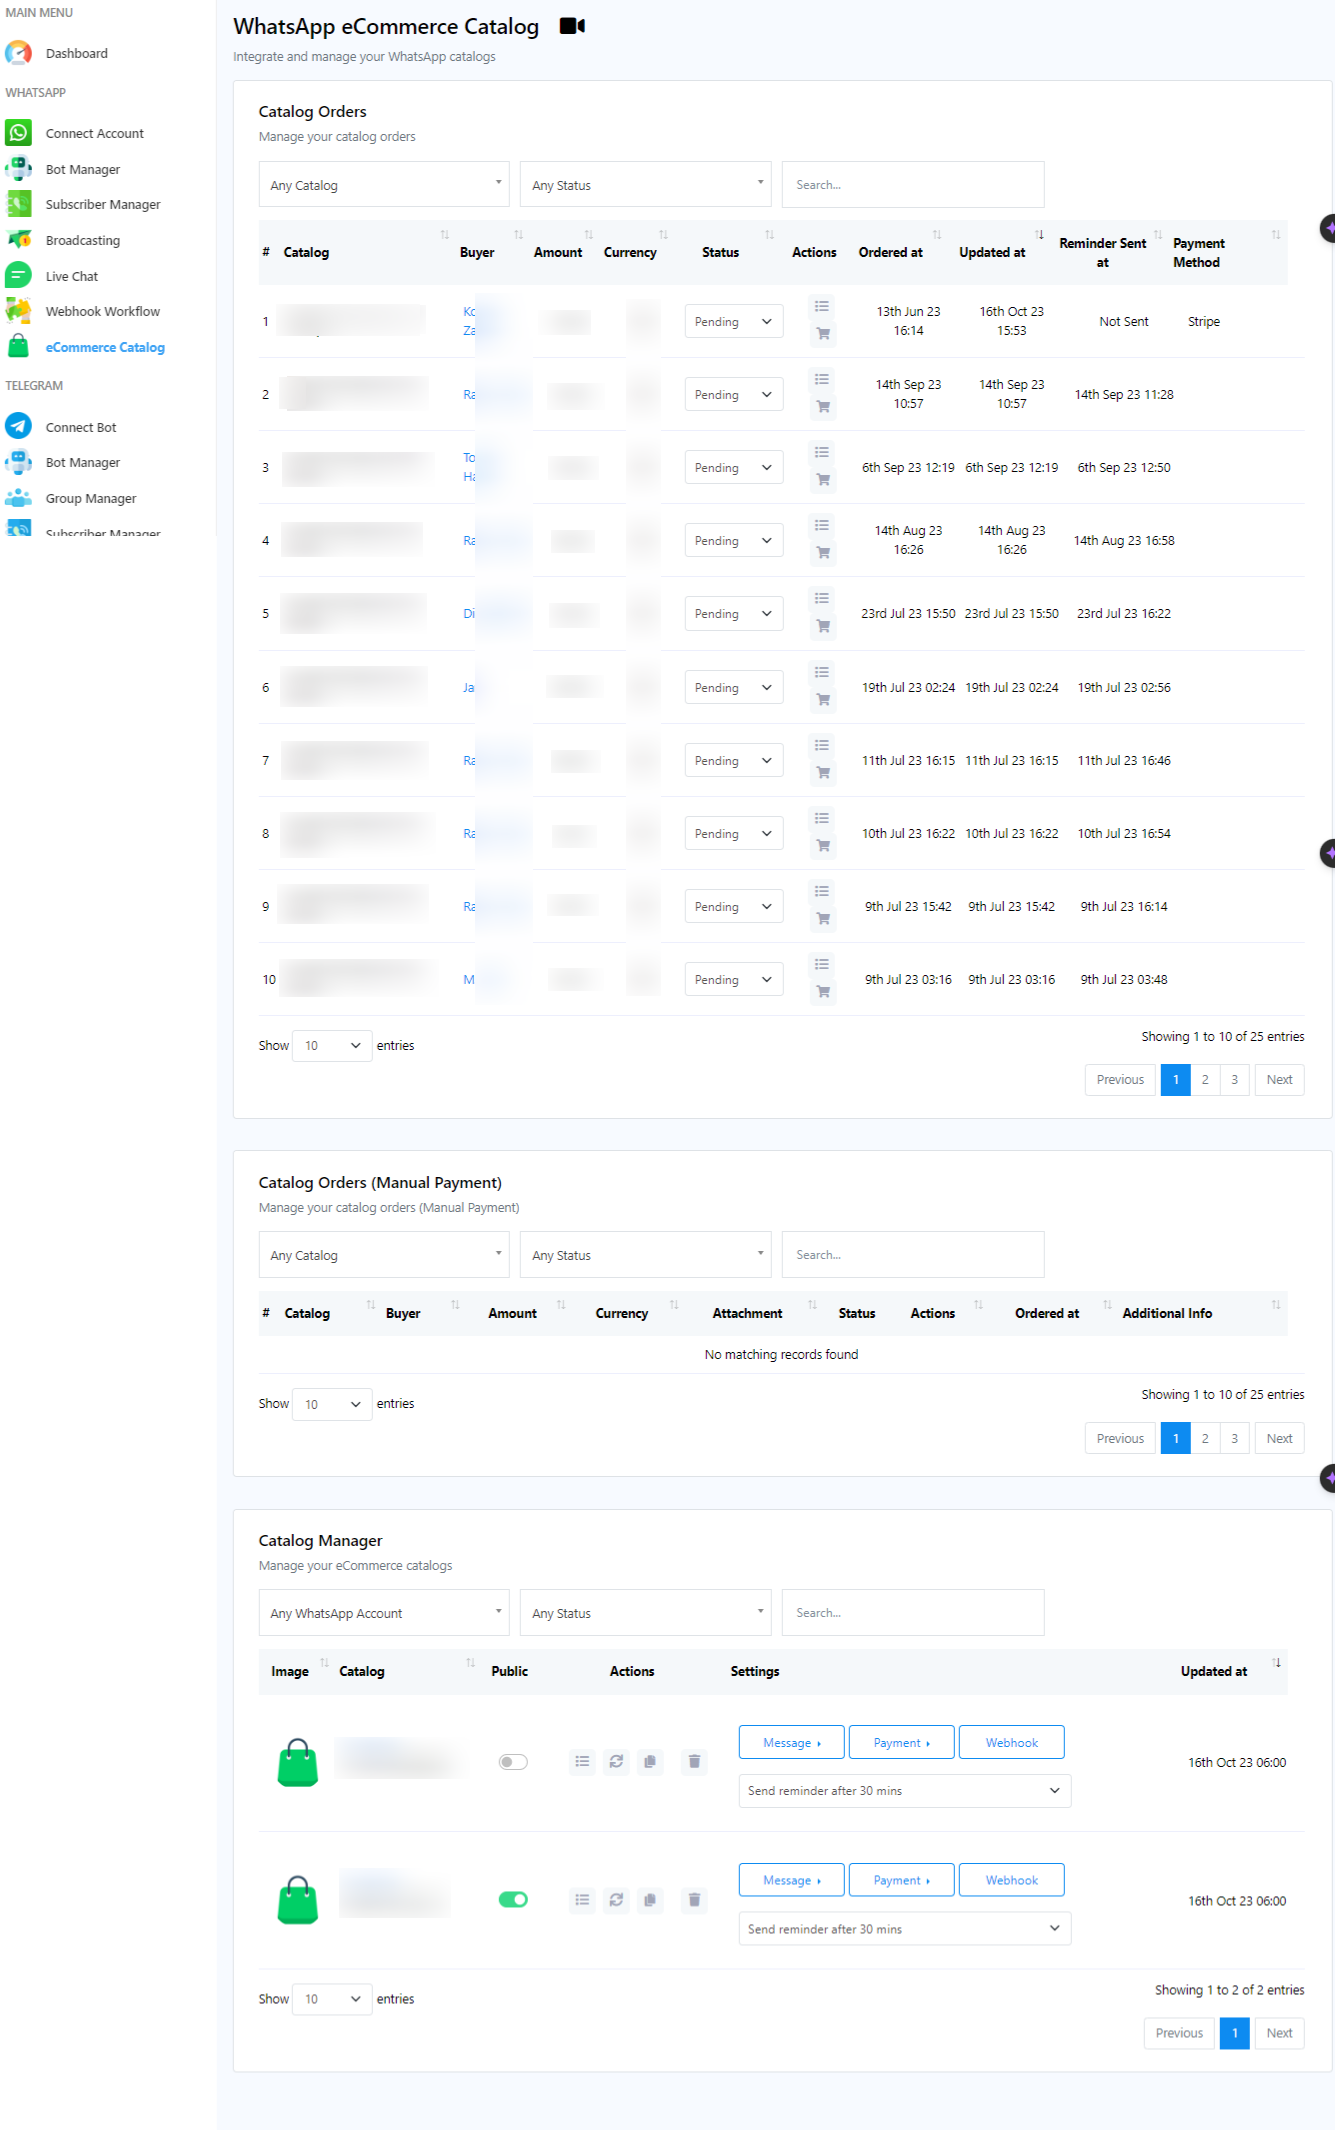Image resolution: width=1335 pixels, height=2130 pixels.
Task: Copy the first catalog using duplicate icon
Action: [650, 1761]
